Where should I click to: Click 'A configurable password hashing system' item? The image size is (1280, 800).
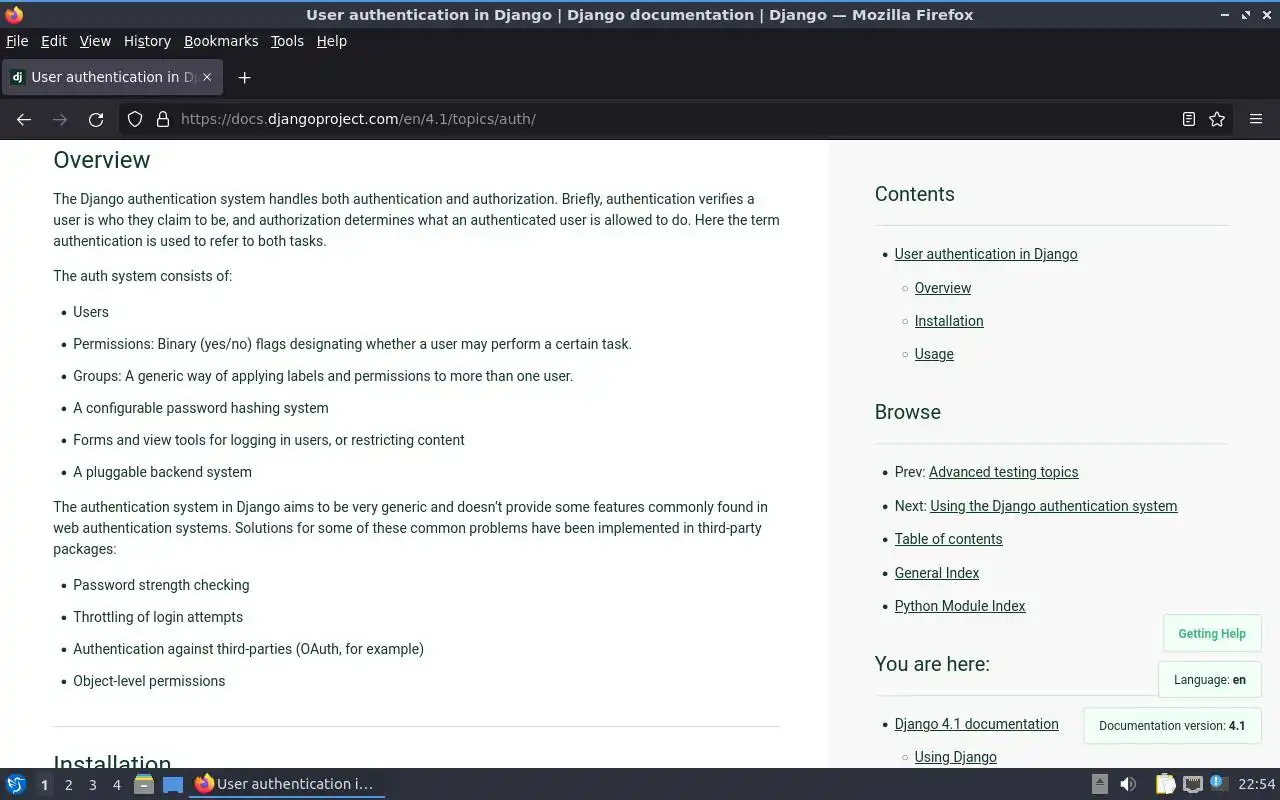201,408
